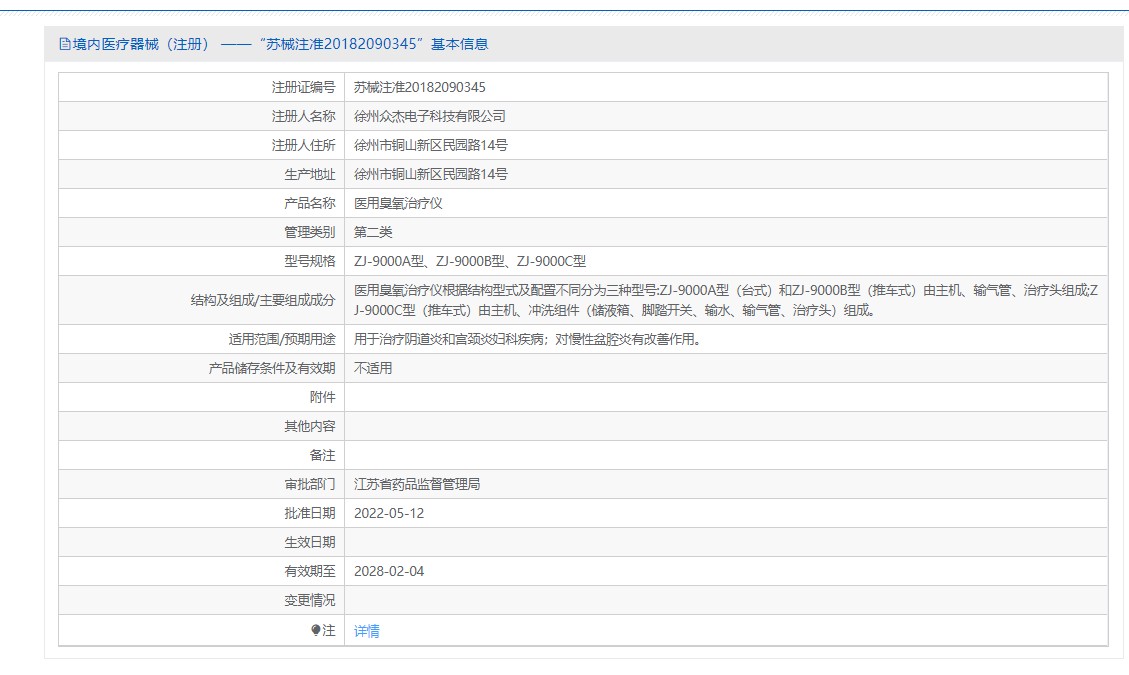Click the 不适用 storage condition value
This screenshot has width=1129, height=675.
[373, 368]
